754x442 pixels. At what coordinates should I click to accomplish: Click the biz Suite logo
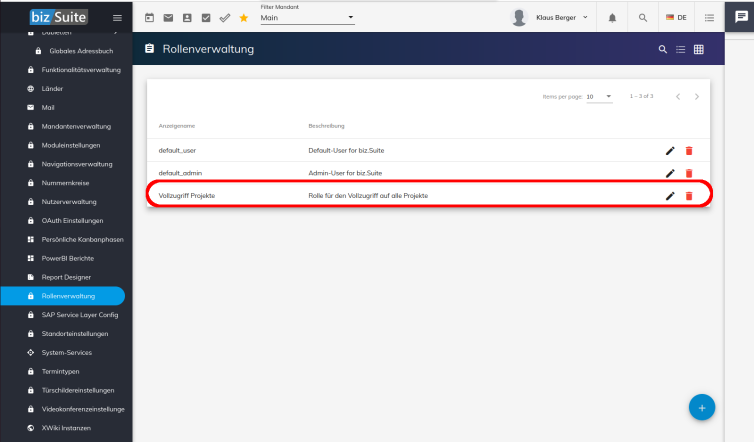59,17
